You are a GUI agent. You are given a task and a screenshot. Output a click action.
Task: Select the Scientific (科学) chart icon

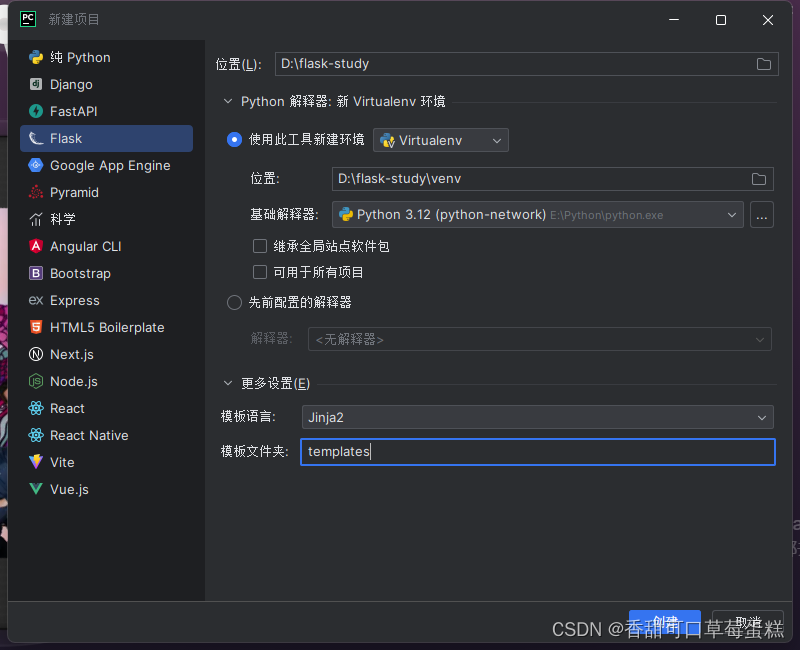(36, 219)
